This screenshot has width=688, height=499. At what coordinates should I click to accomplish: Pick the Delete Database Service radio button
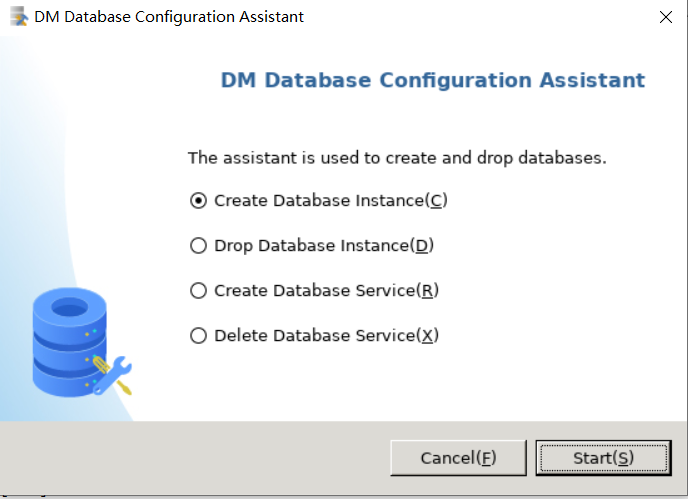198,336
